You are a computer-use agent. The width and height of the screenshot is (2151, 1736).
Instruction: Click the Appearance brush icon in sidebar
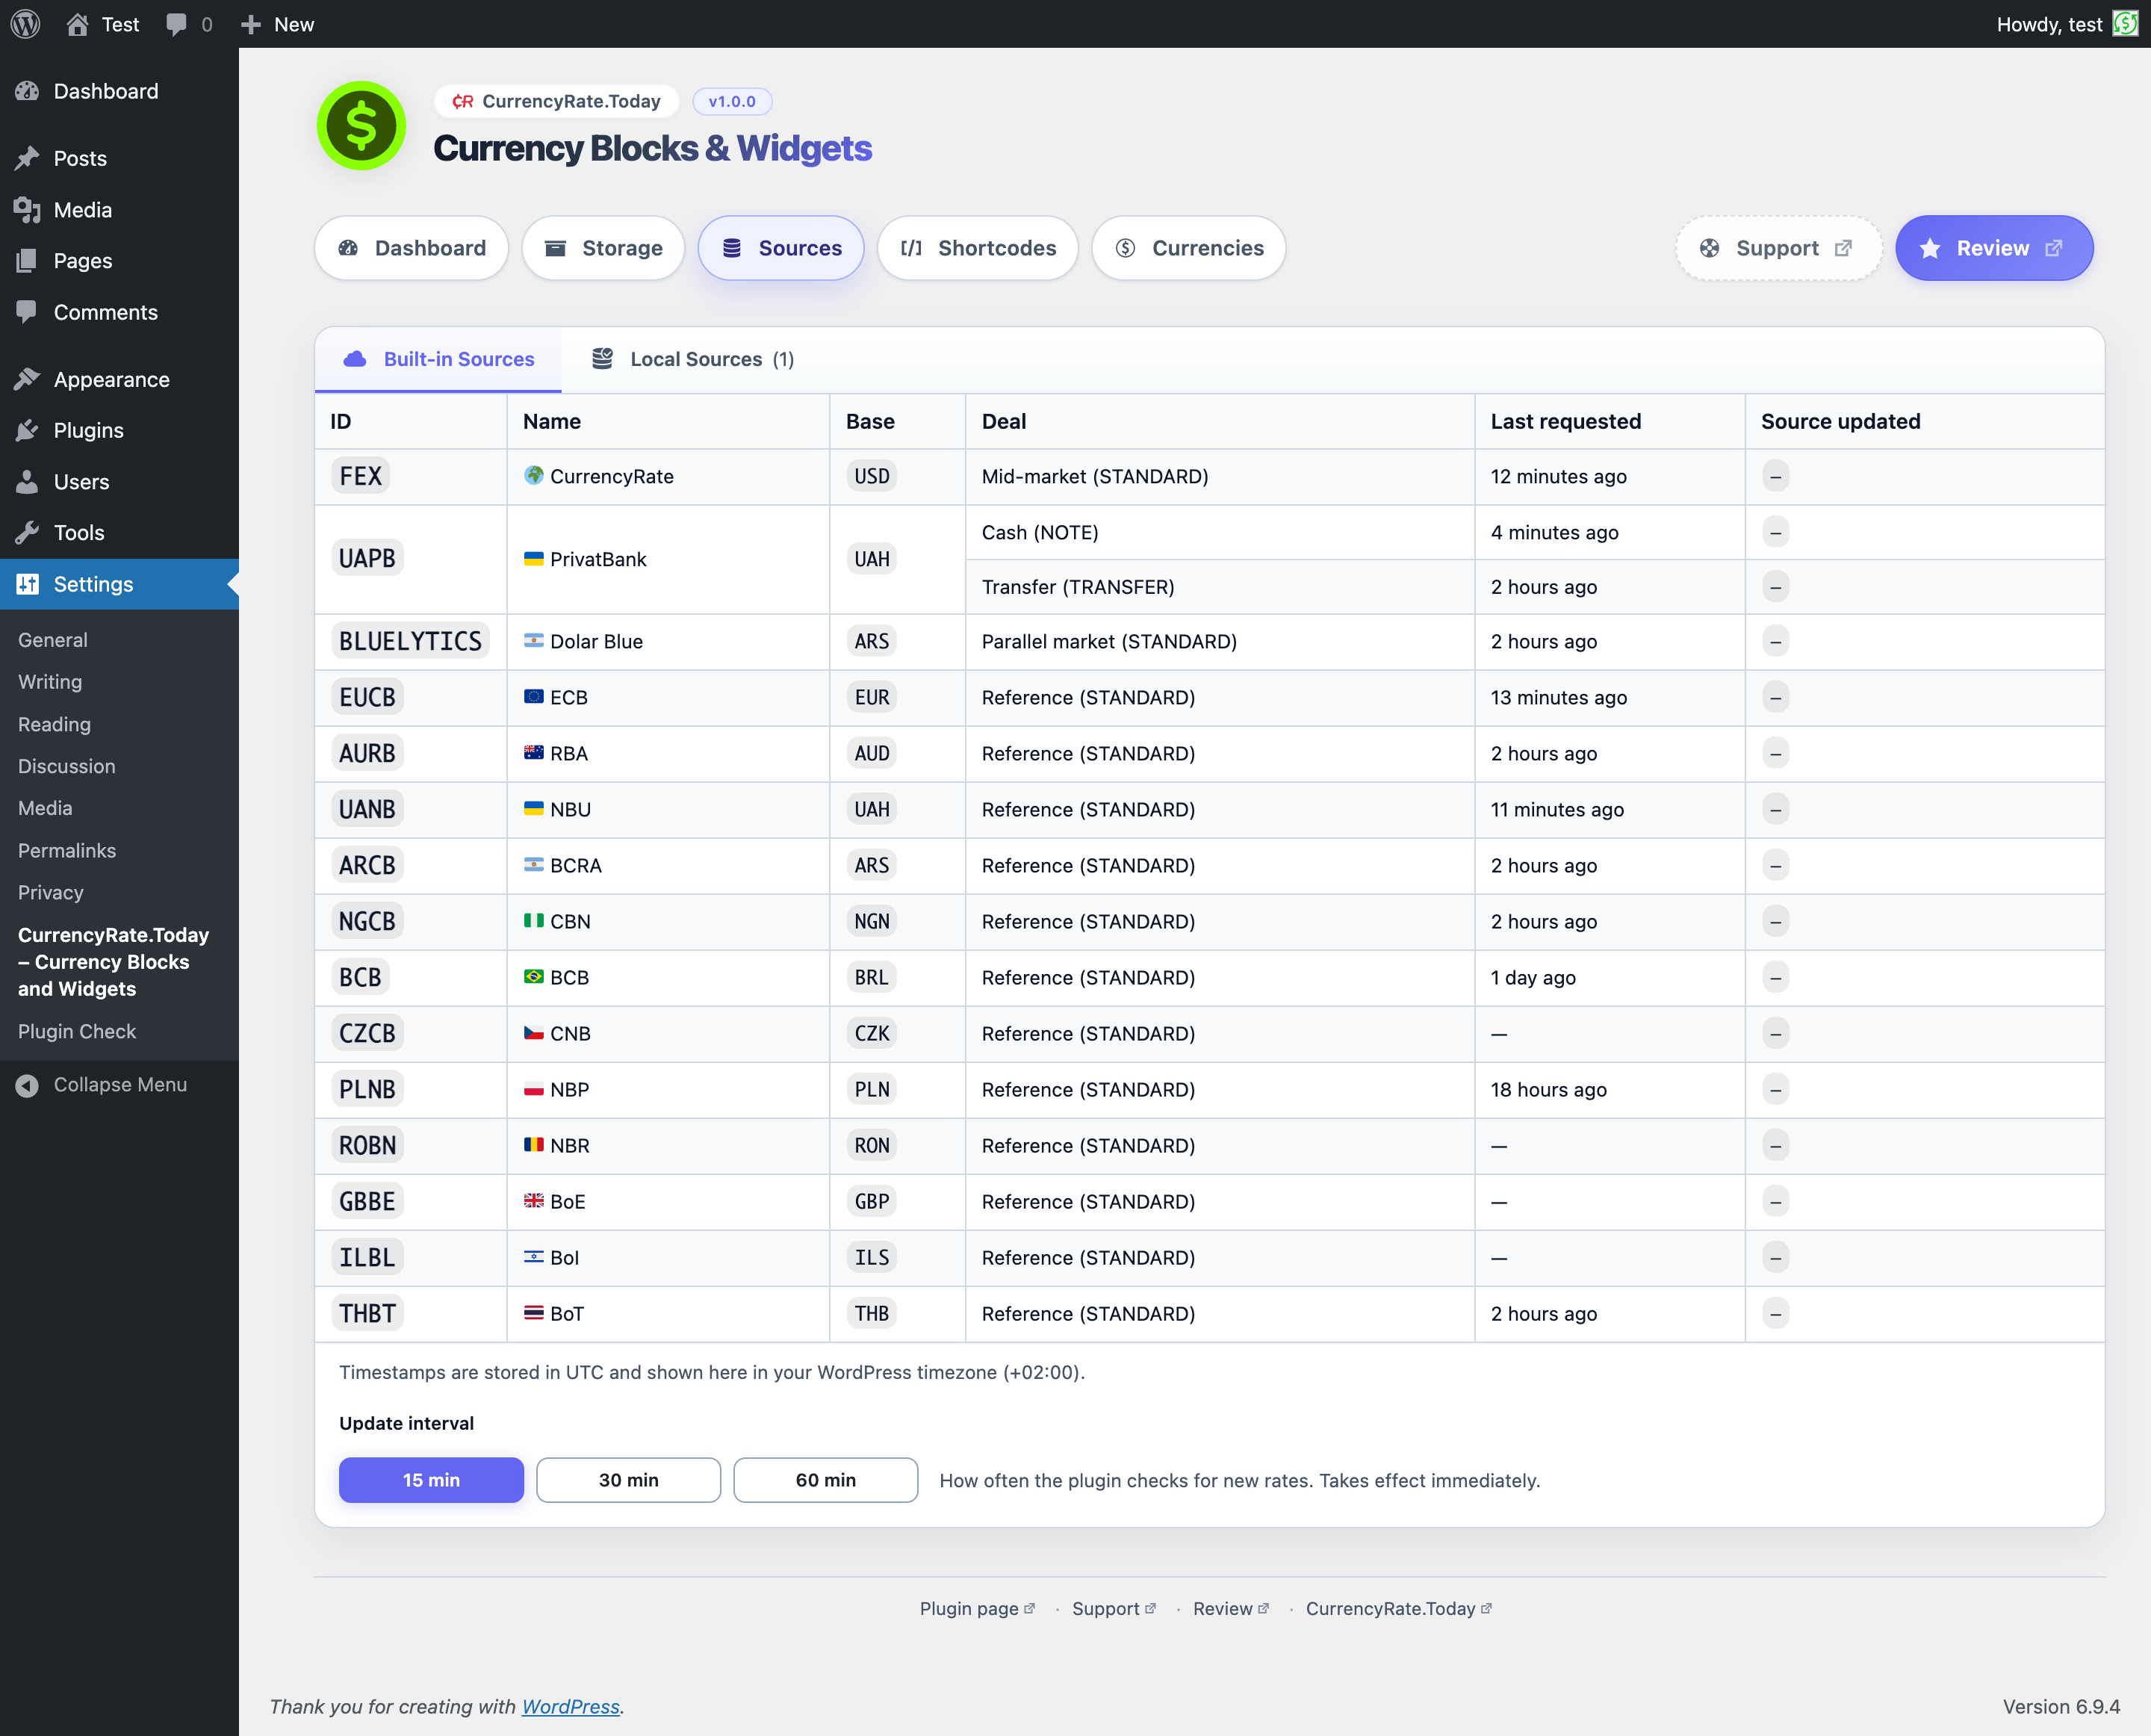click(28, 380)
